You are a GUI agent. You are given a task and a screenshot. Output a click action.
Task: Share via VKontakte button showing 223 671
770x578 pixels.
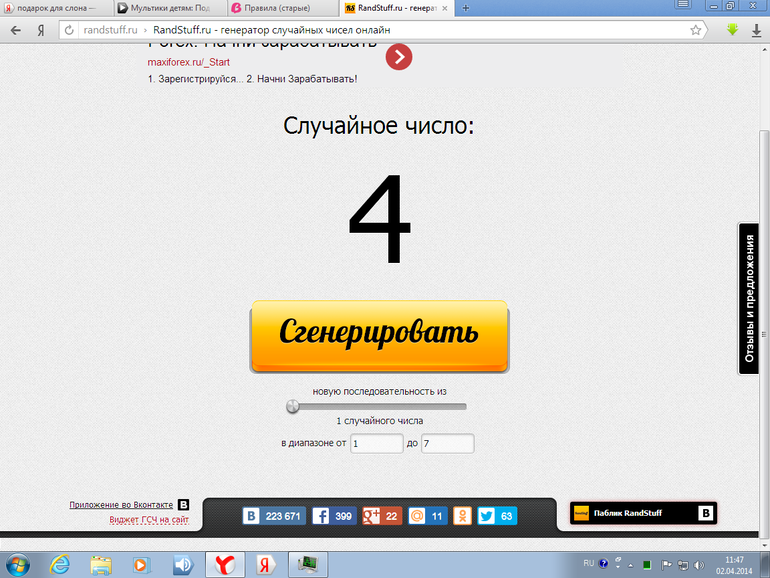tap(274, 516)
